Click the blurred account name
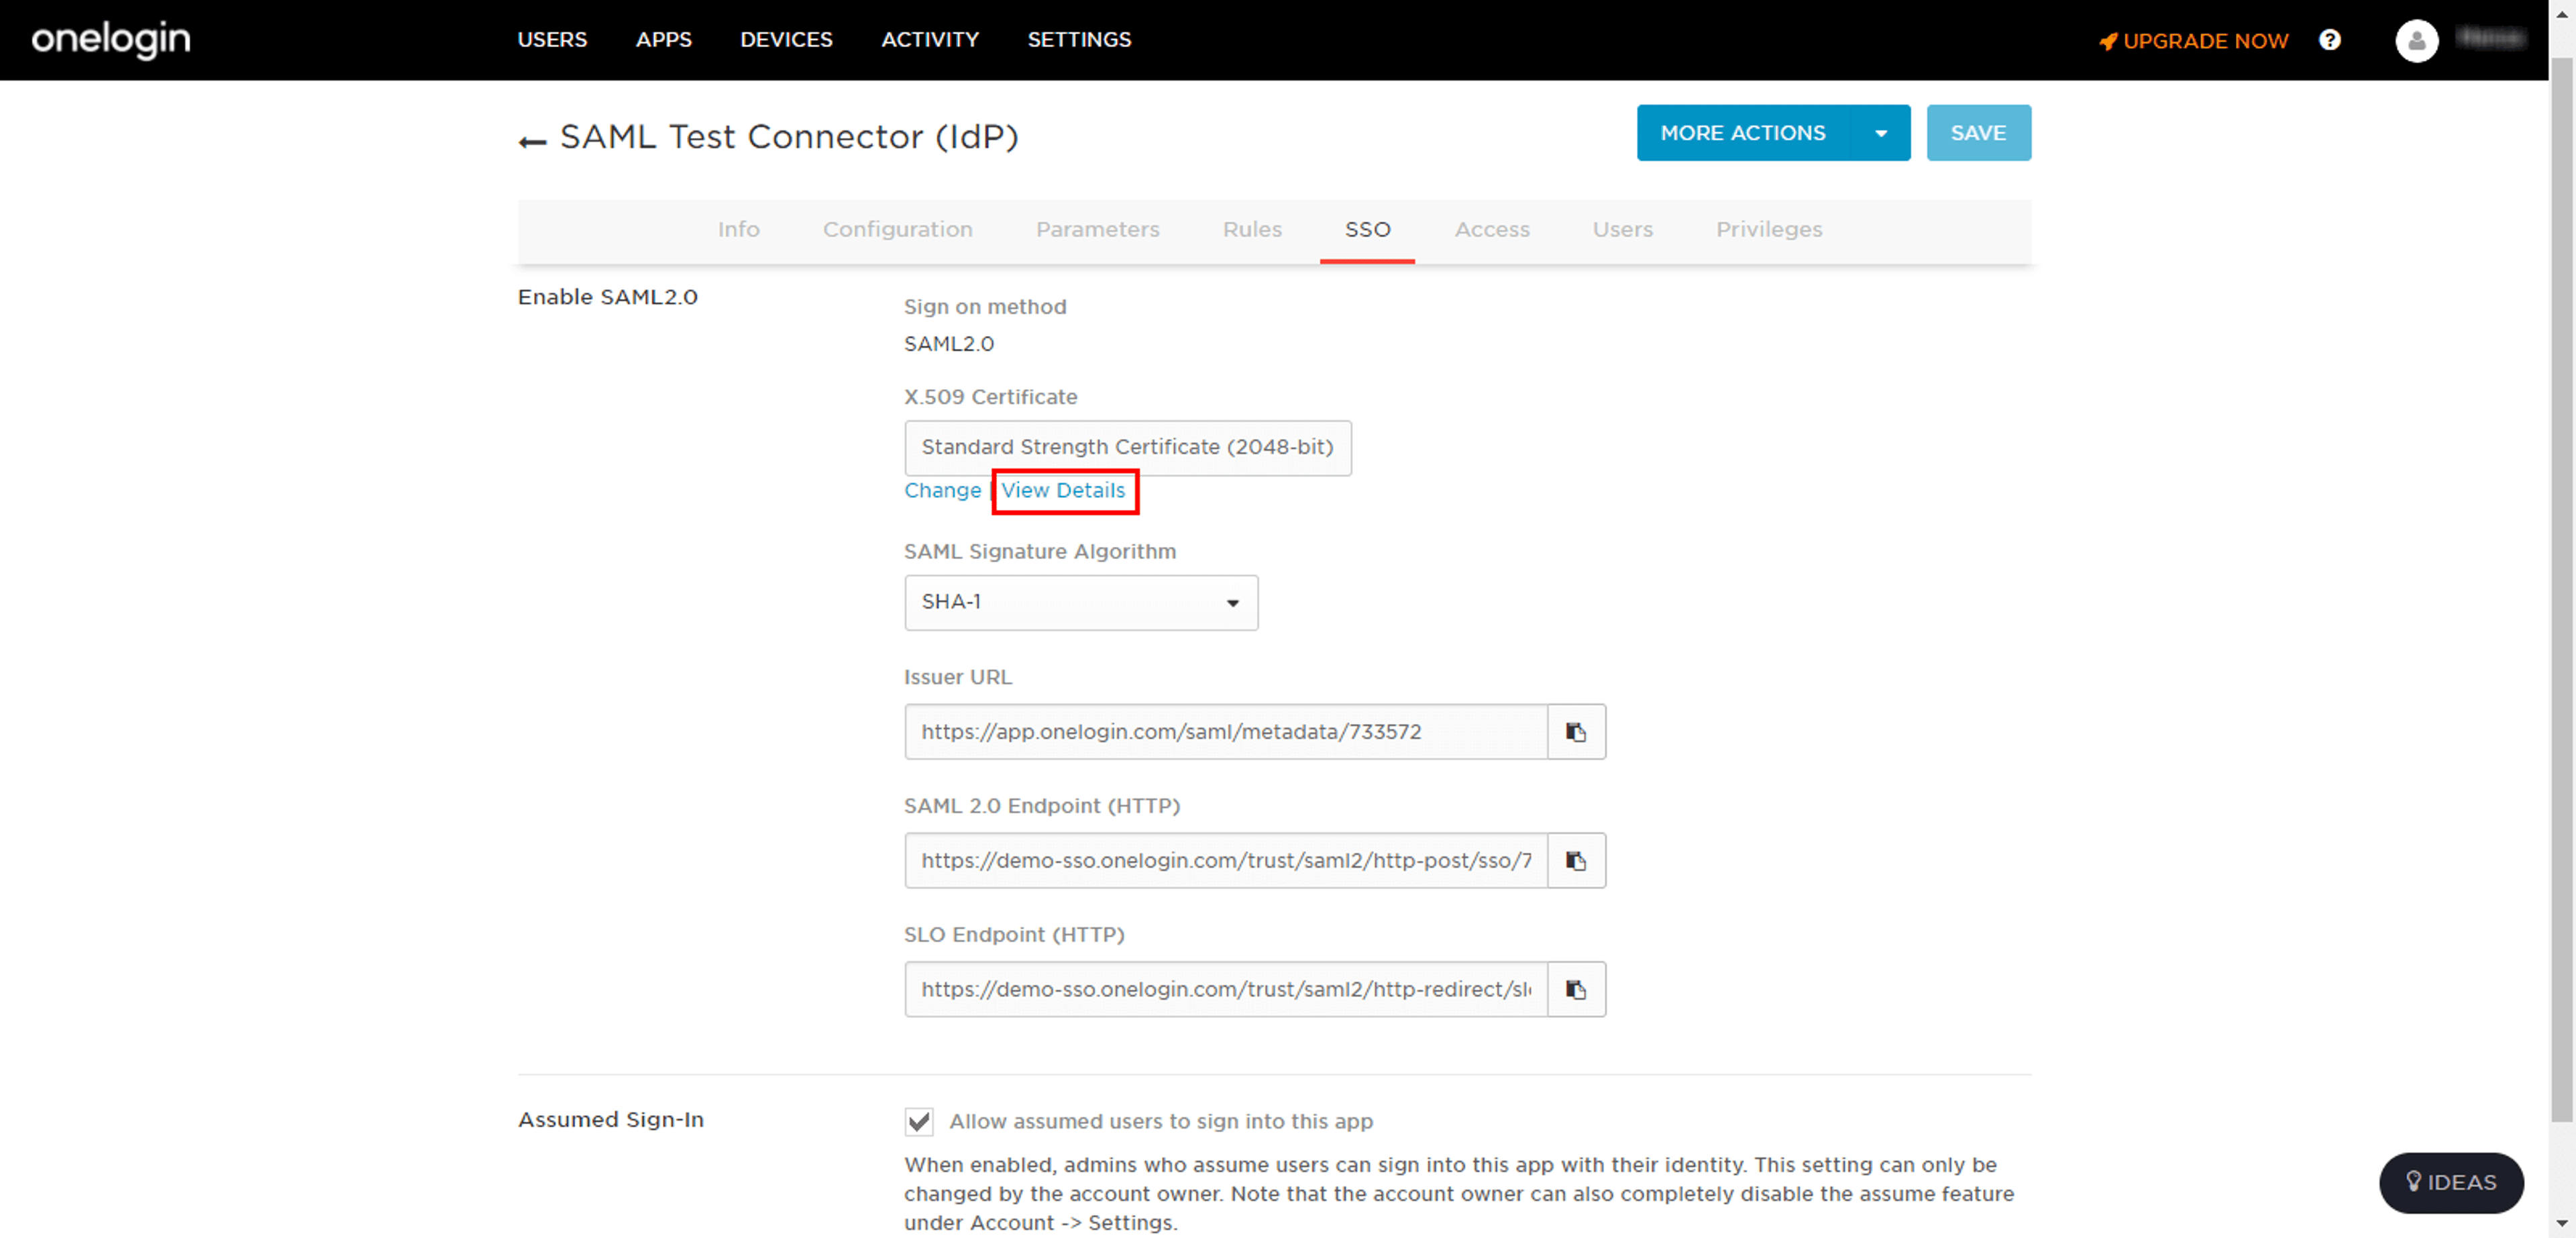Image resolution: width=2576 pixels, height=1238 pixels. point(2491,39)
